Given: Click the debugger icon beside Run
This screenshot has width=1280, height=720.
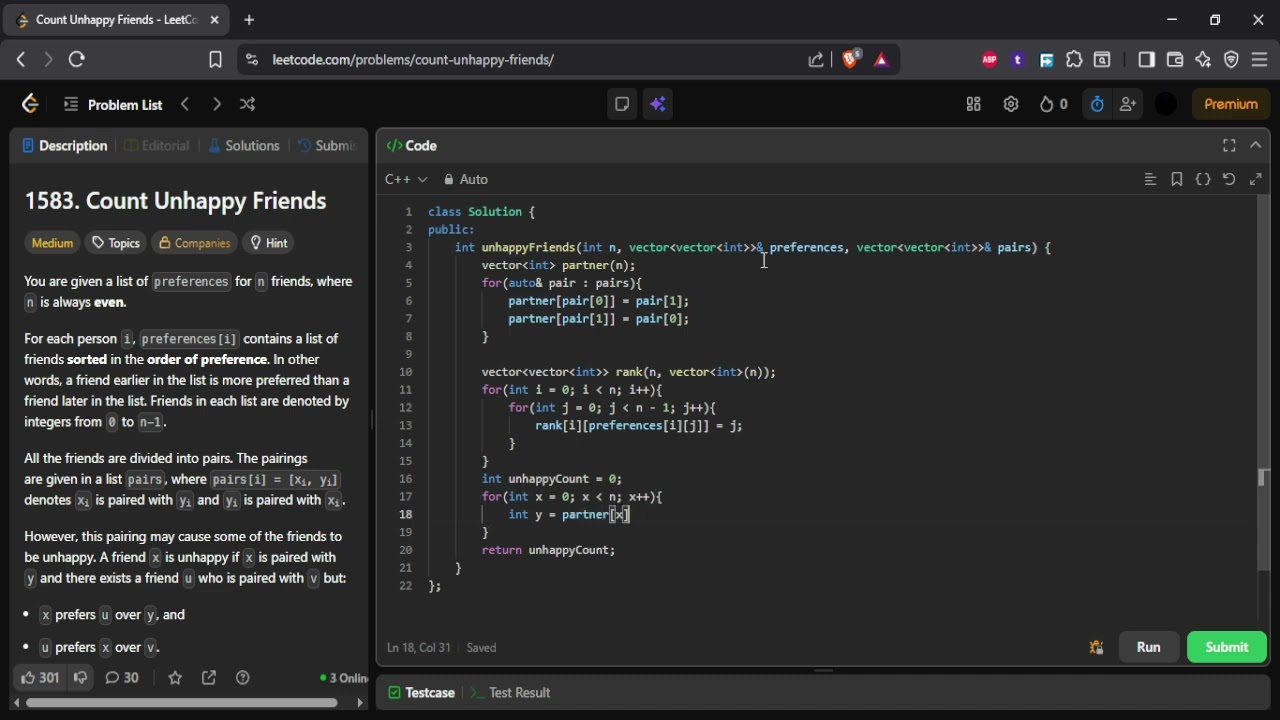Looking at the screenshot, I should 1096,647.
